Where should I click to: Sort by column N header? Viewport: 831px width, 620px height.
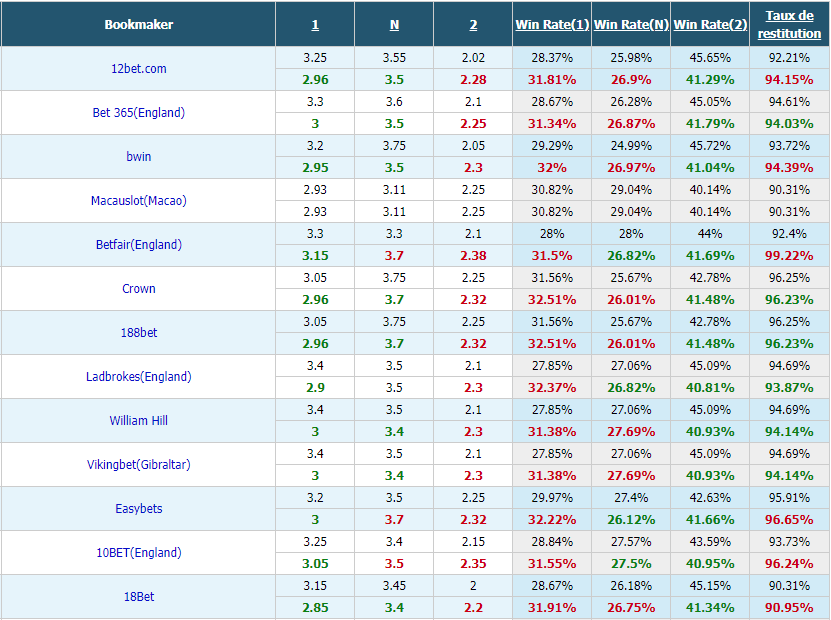pos(394,25)
